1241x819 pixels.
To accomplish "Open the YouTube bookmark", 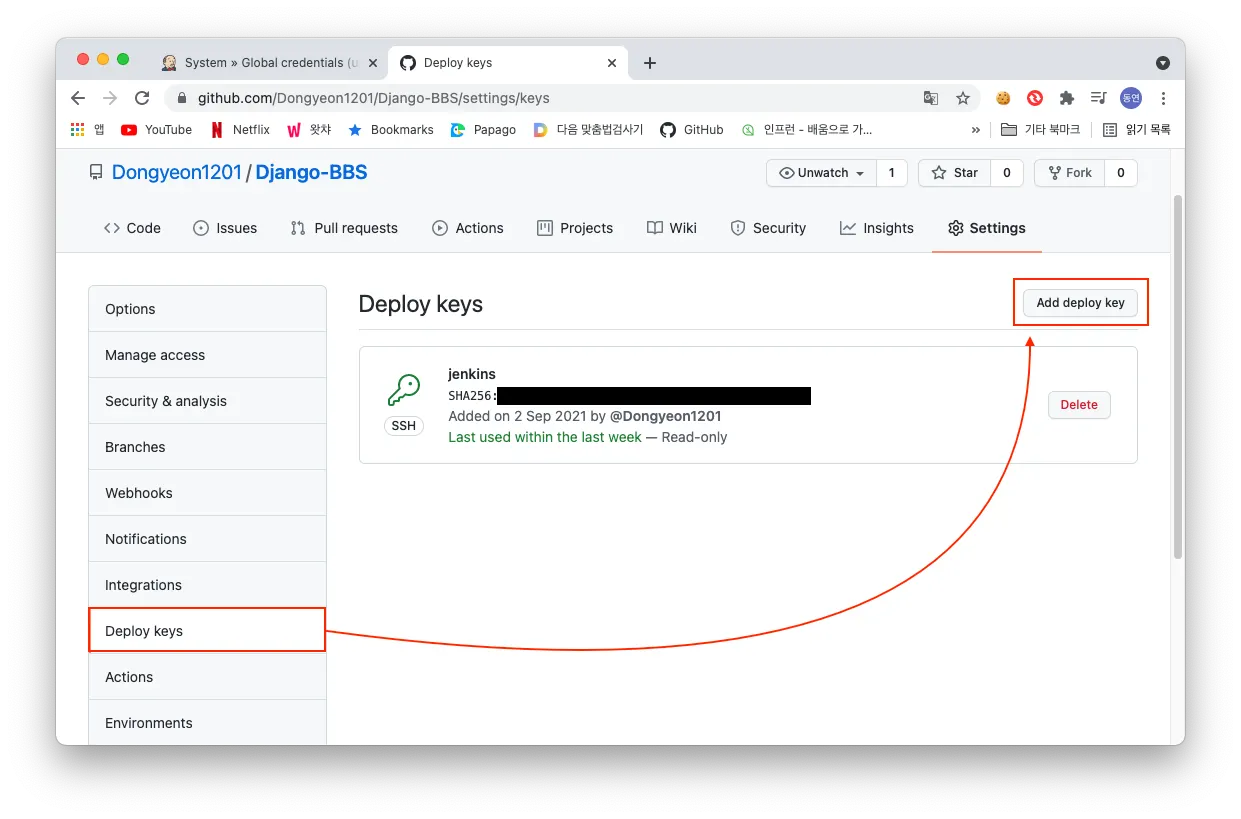I will tap(156, 129).
